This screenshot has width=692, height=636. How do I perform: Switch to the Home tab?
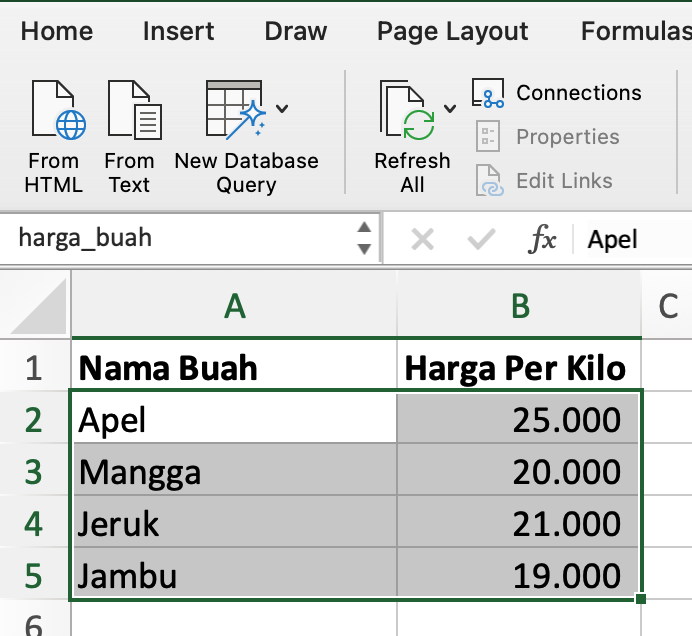56,32
